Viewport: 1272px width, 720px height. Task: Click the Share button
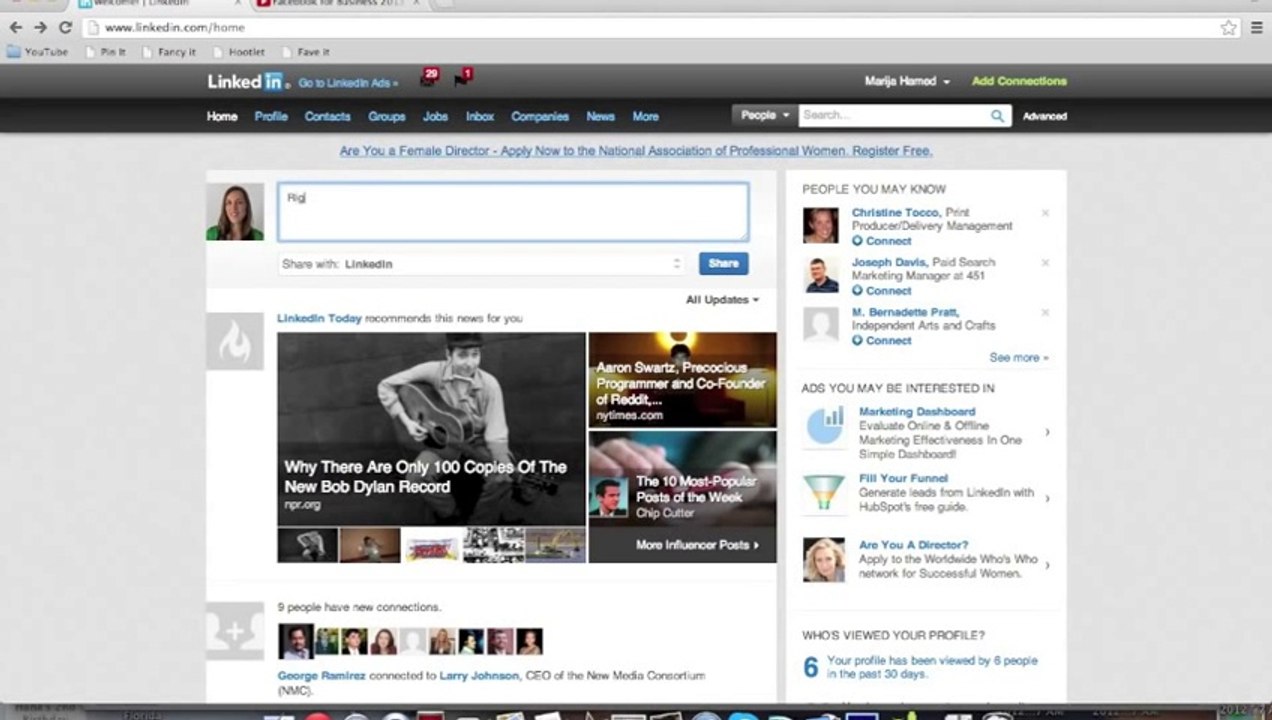pyautogui.click(x=723, y=264)
